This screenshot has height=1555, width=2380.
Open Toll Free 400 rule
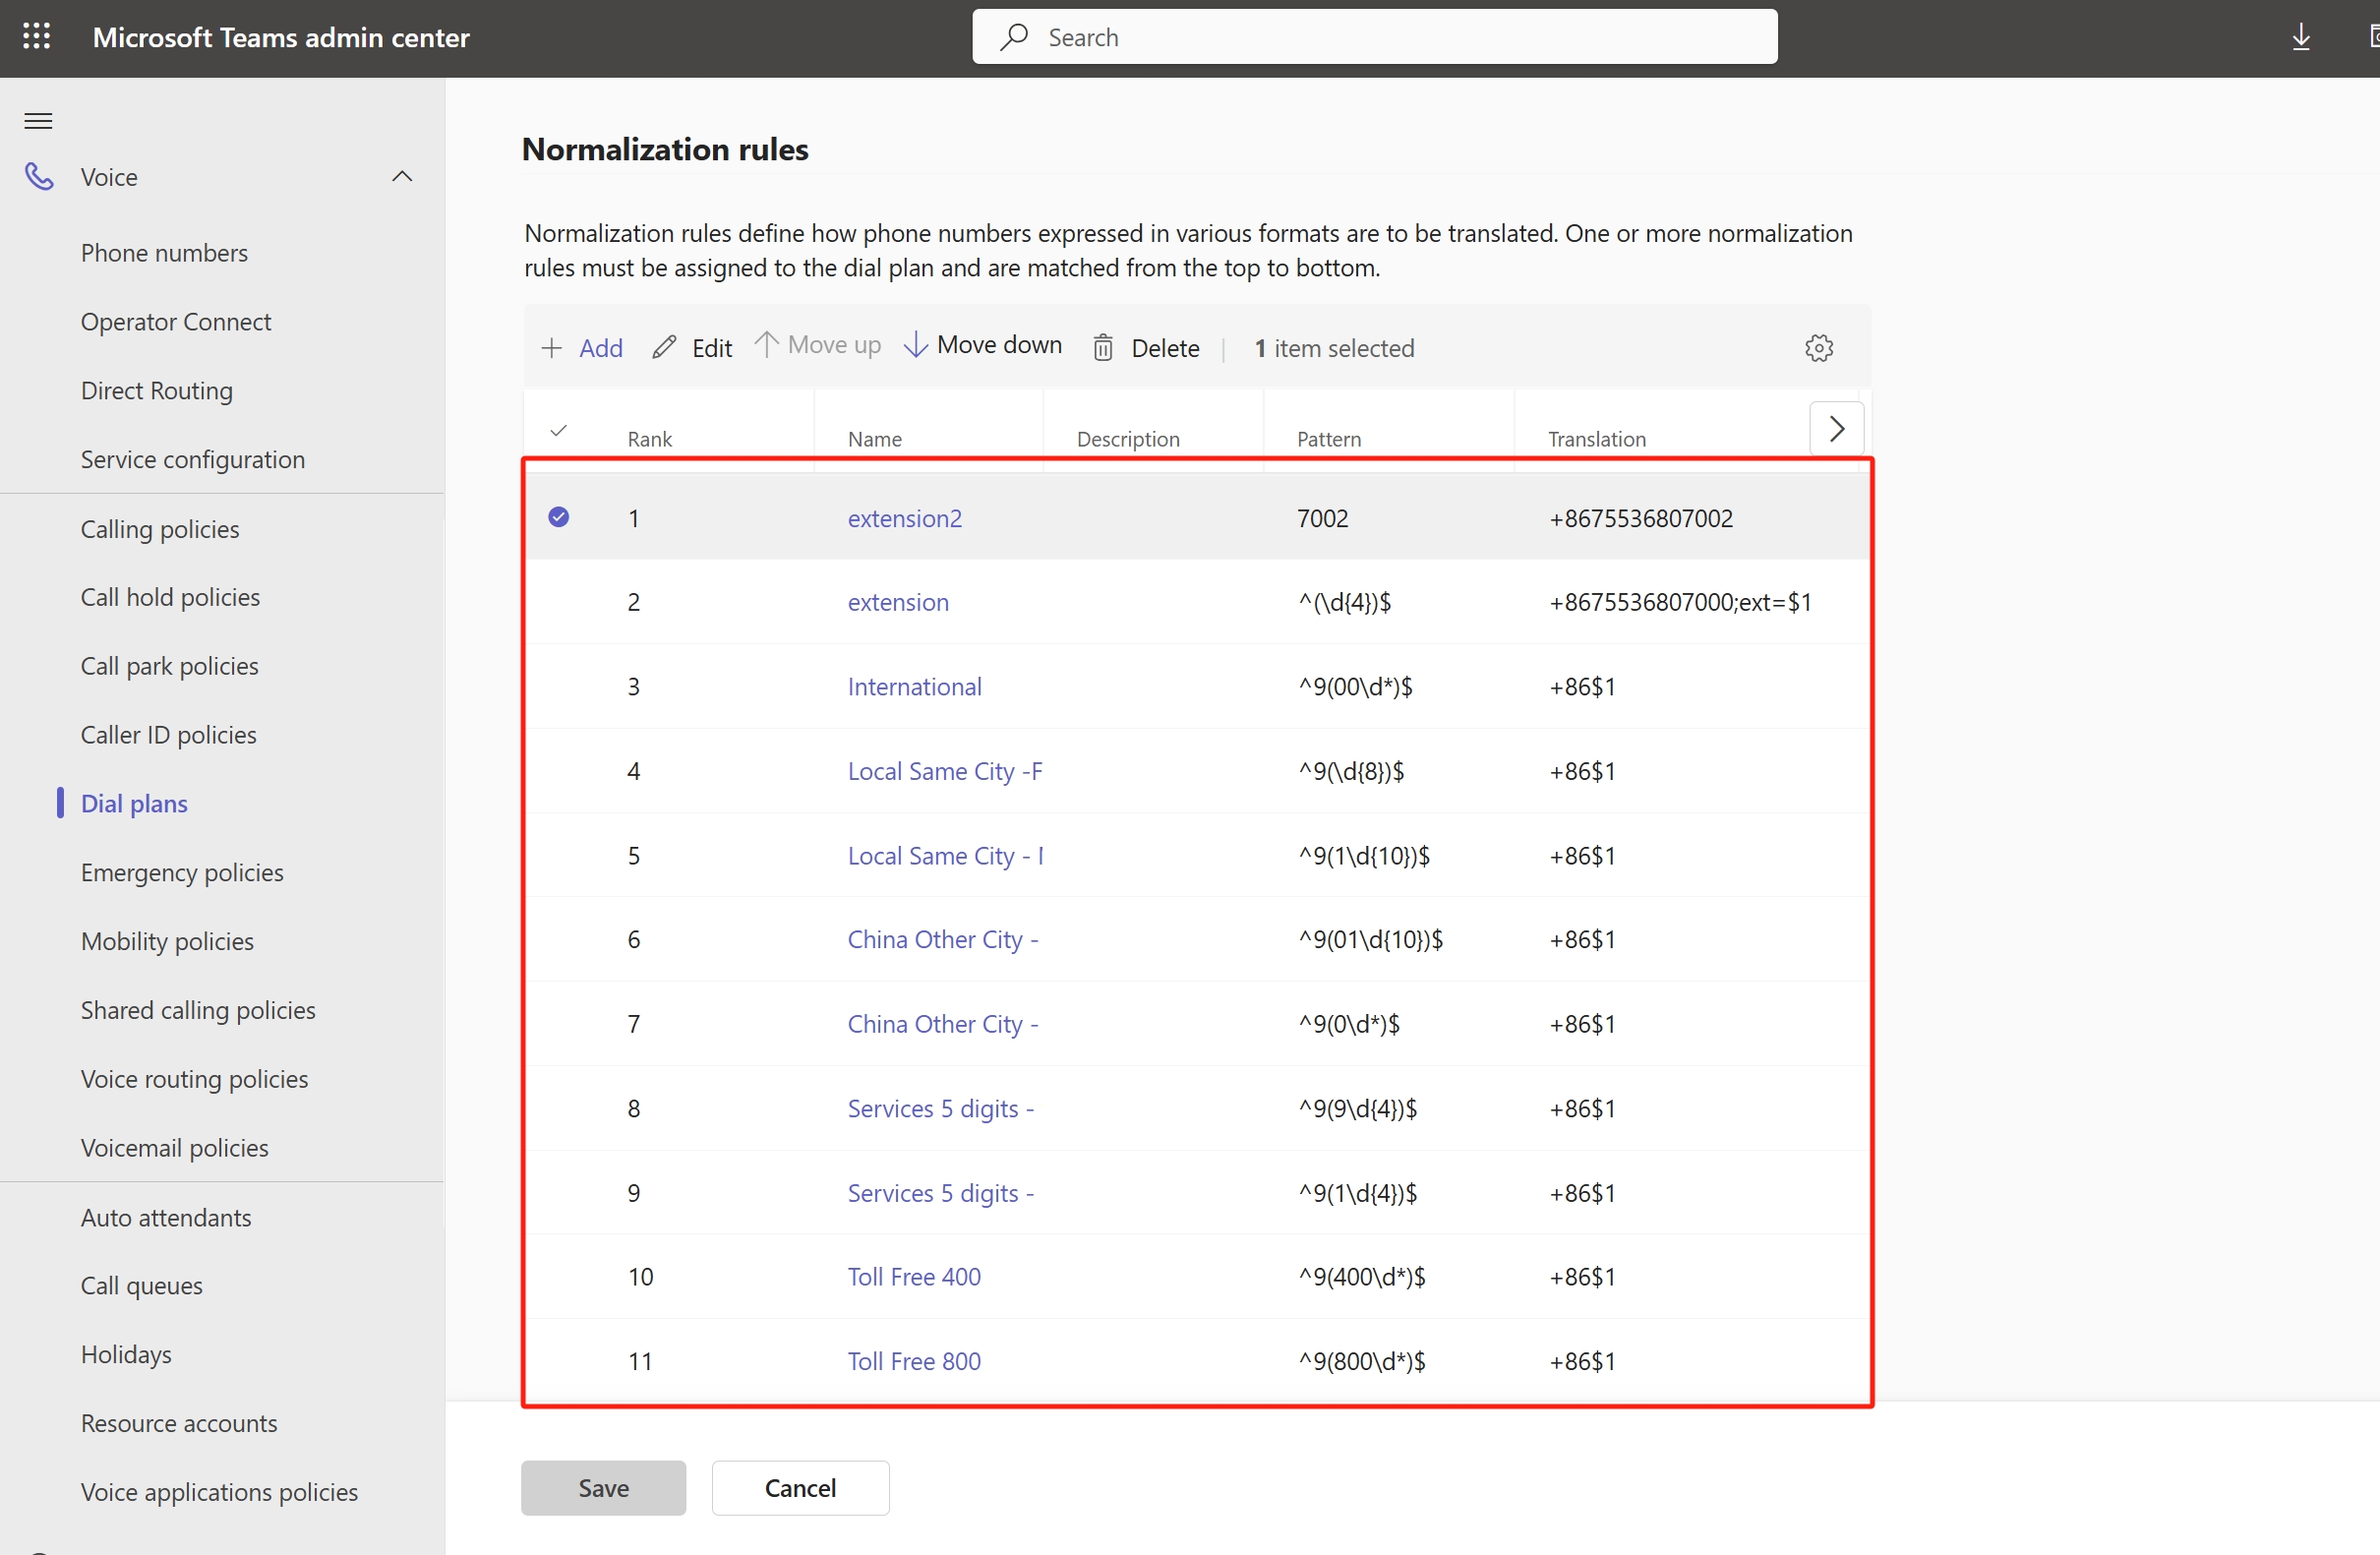[914, 1277]
